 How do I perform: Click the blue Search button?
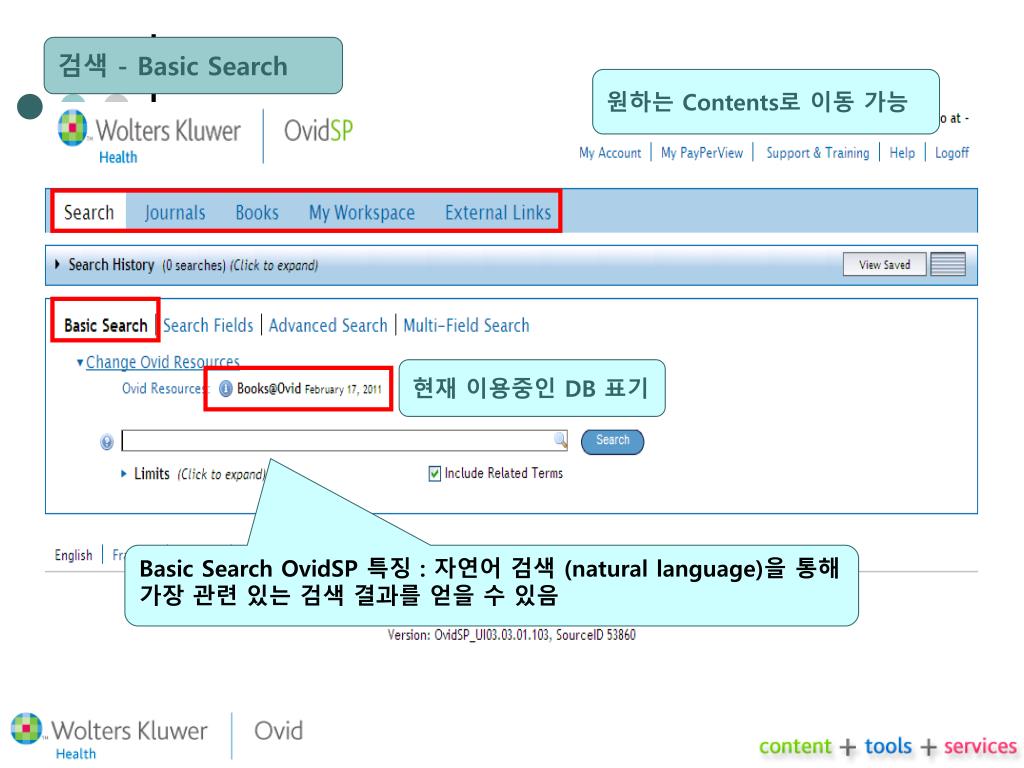click(x=613, y=441)
